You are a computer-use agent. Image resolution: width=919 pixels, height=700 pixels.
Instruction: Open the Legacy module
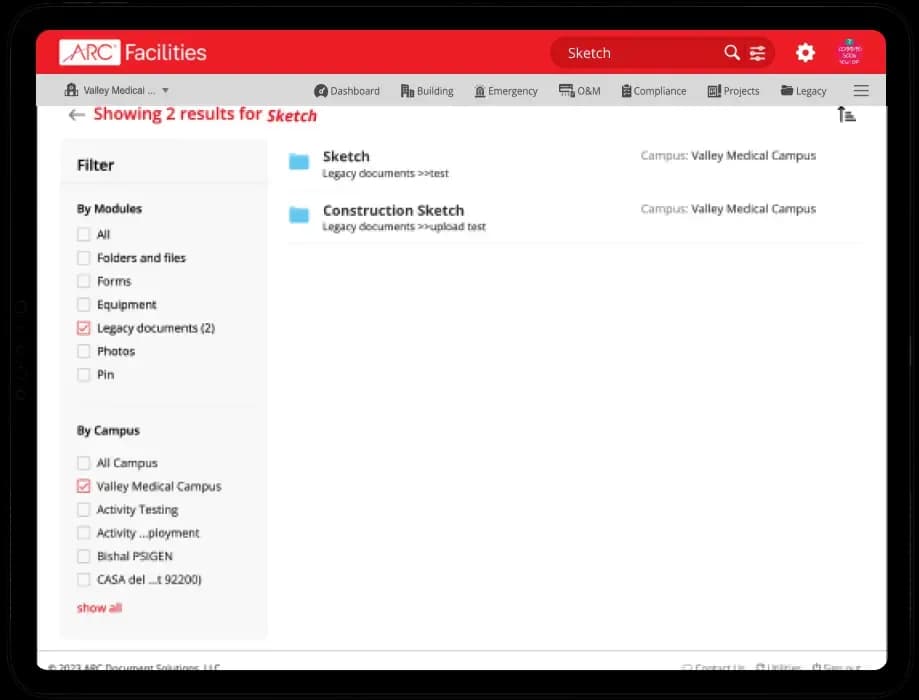coord(803,90)
